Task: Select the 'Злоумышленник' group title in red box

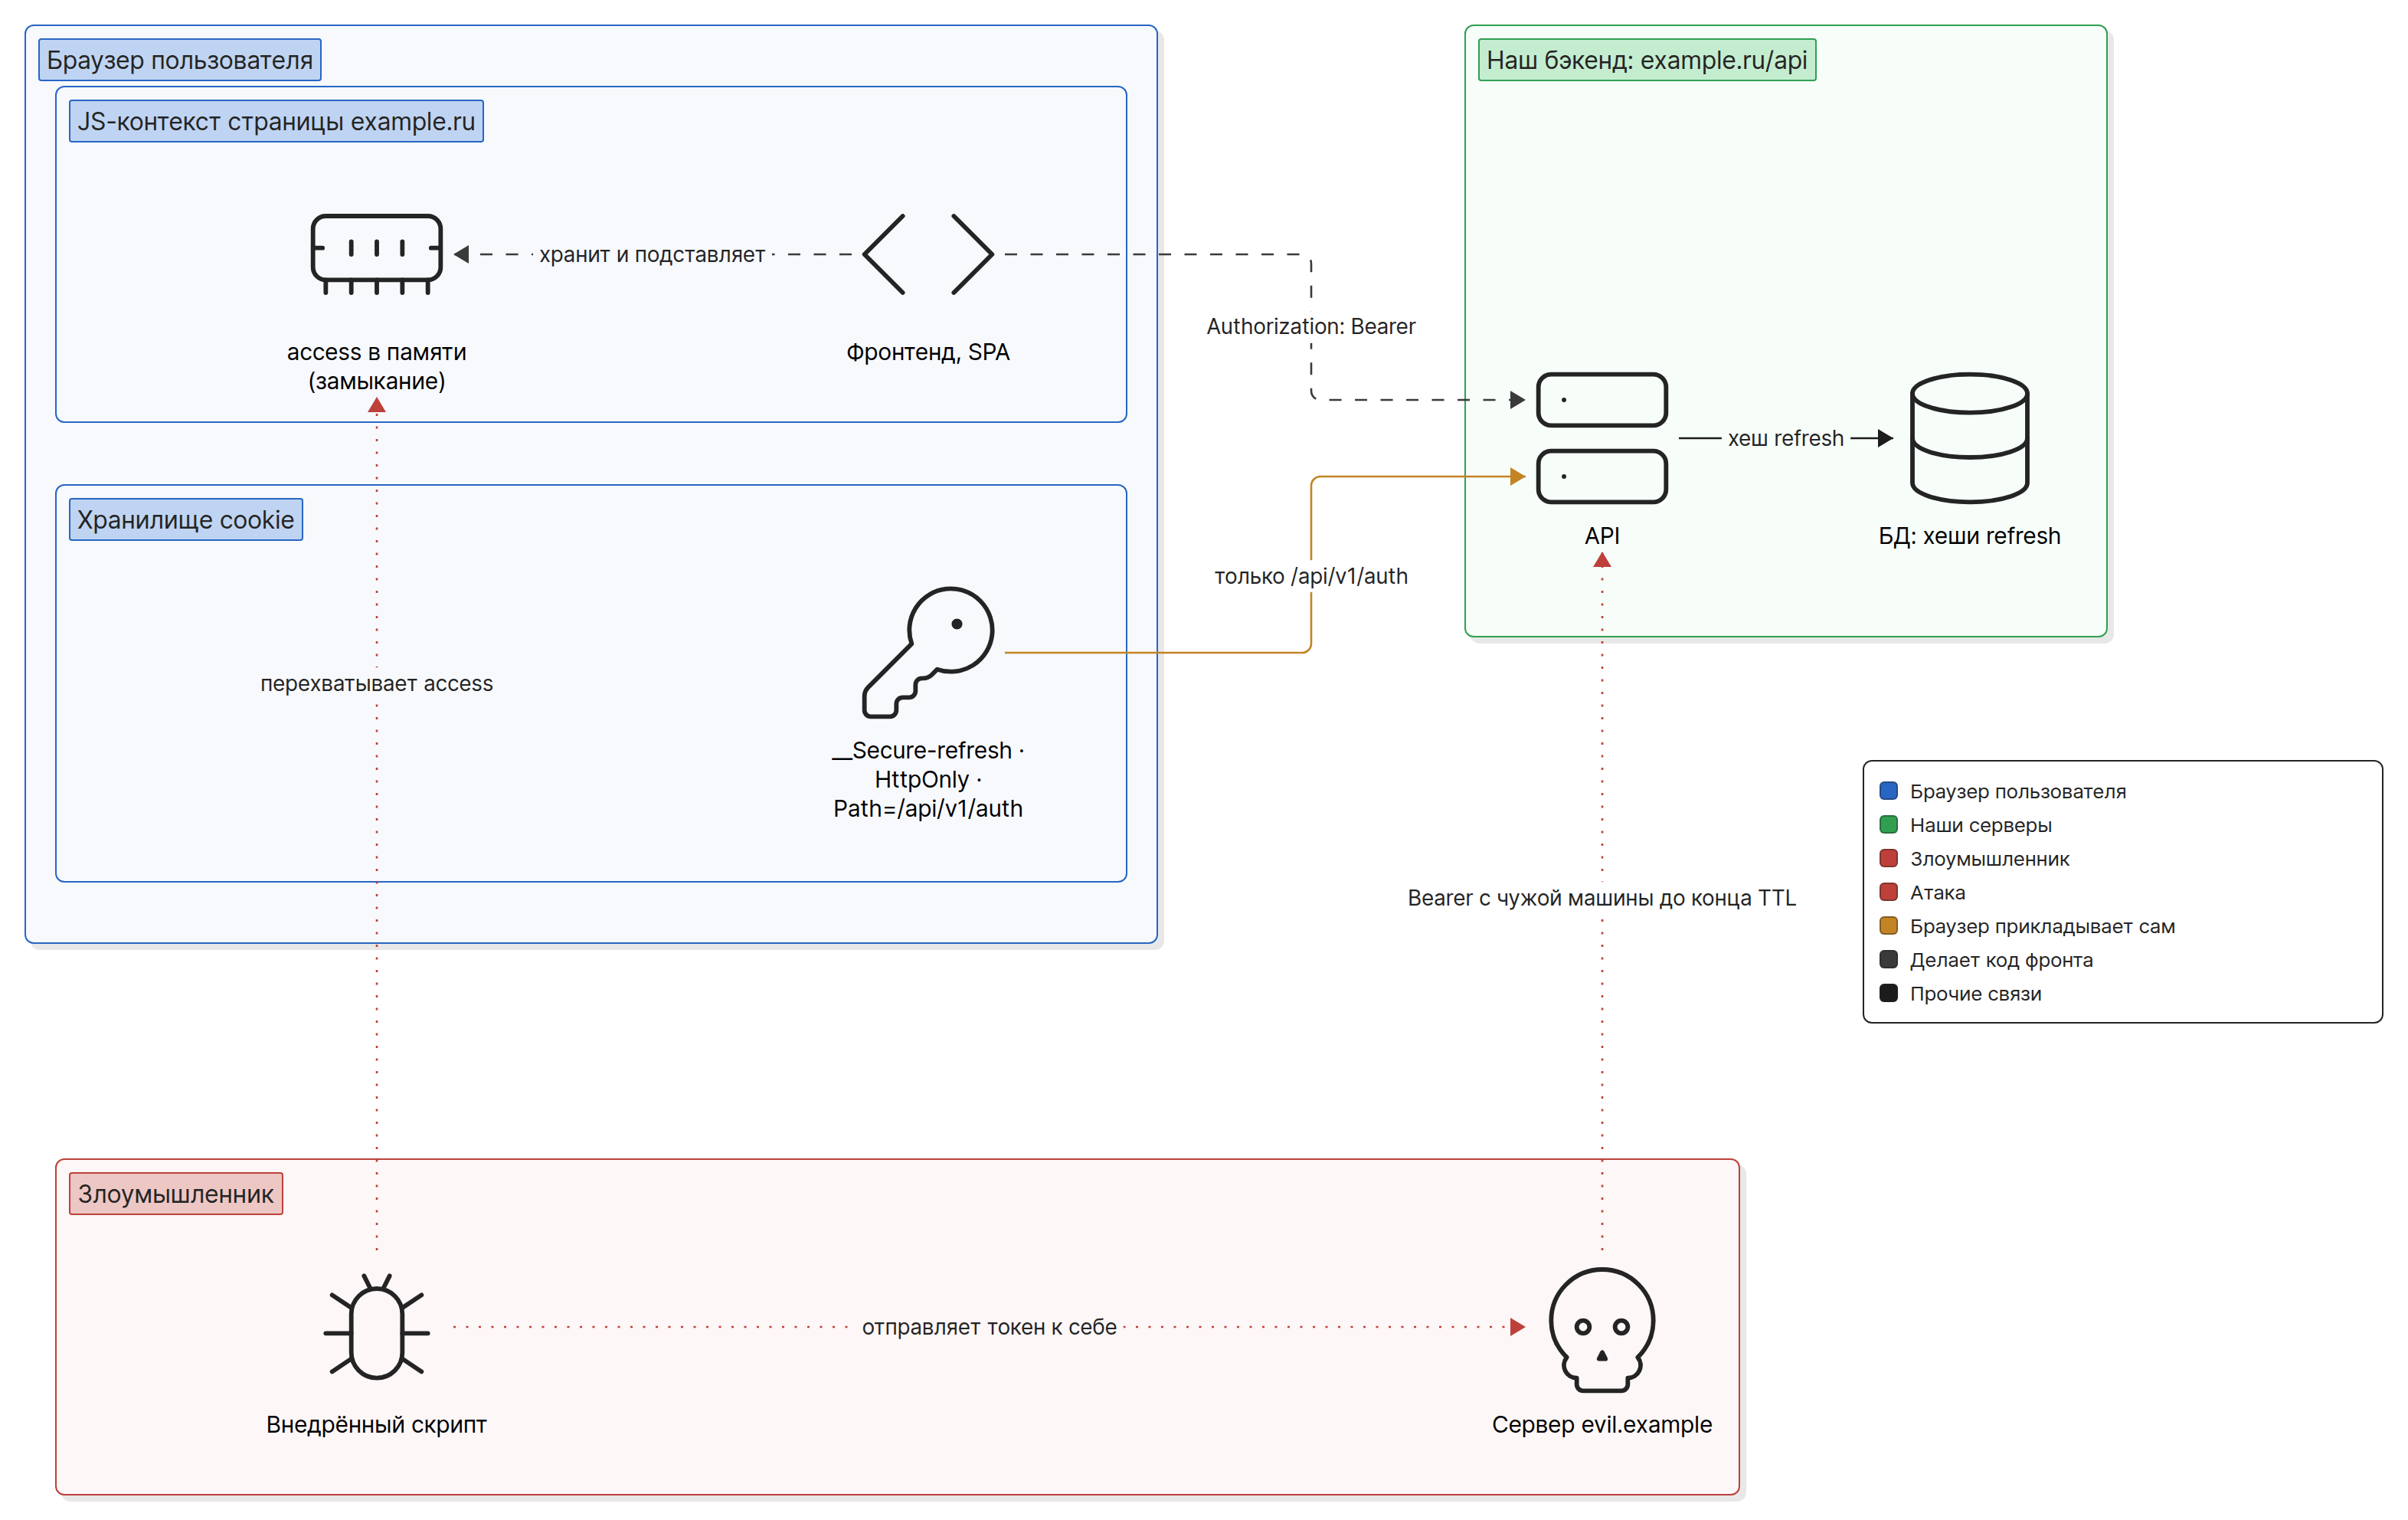Action: [x=175, y=1193]
